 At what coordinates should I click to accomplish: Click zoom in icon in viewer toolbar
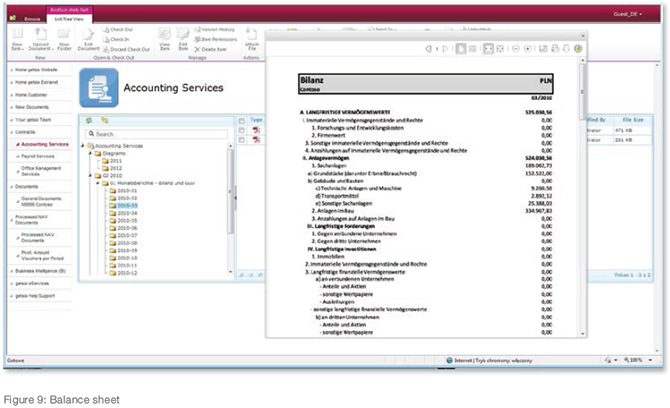pos(528,49)
